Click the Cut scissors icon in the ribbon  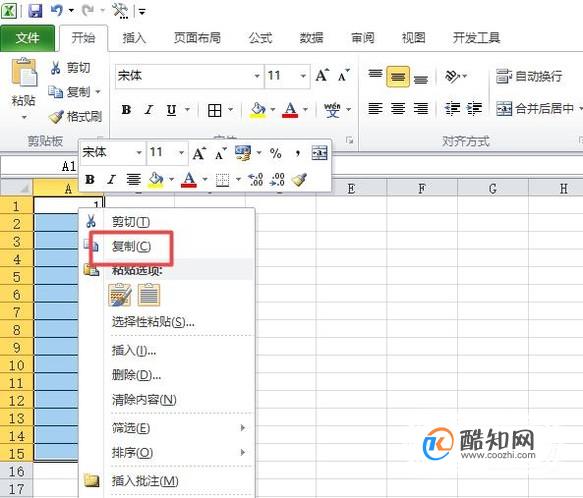point(56,68)
